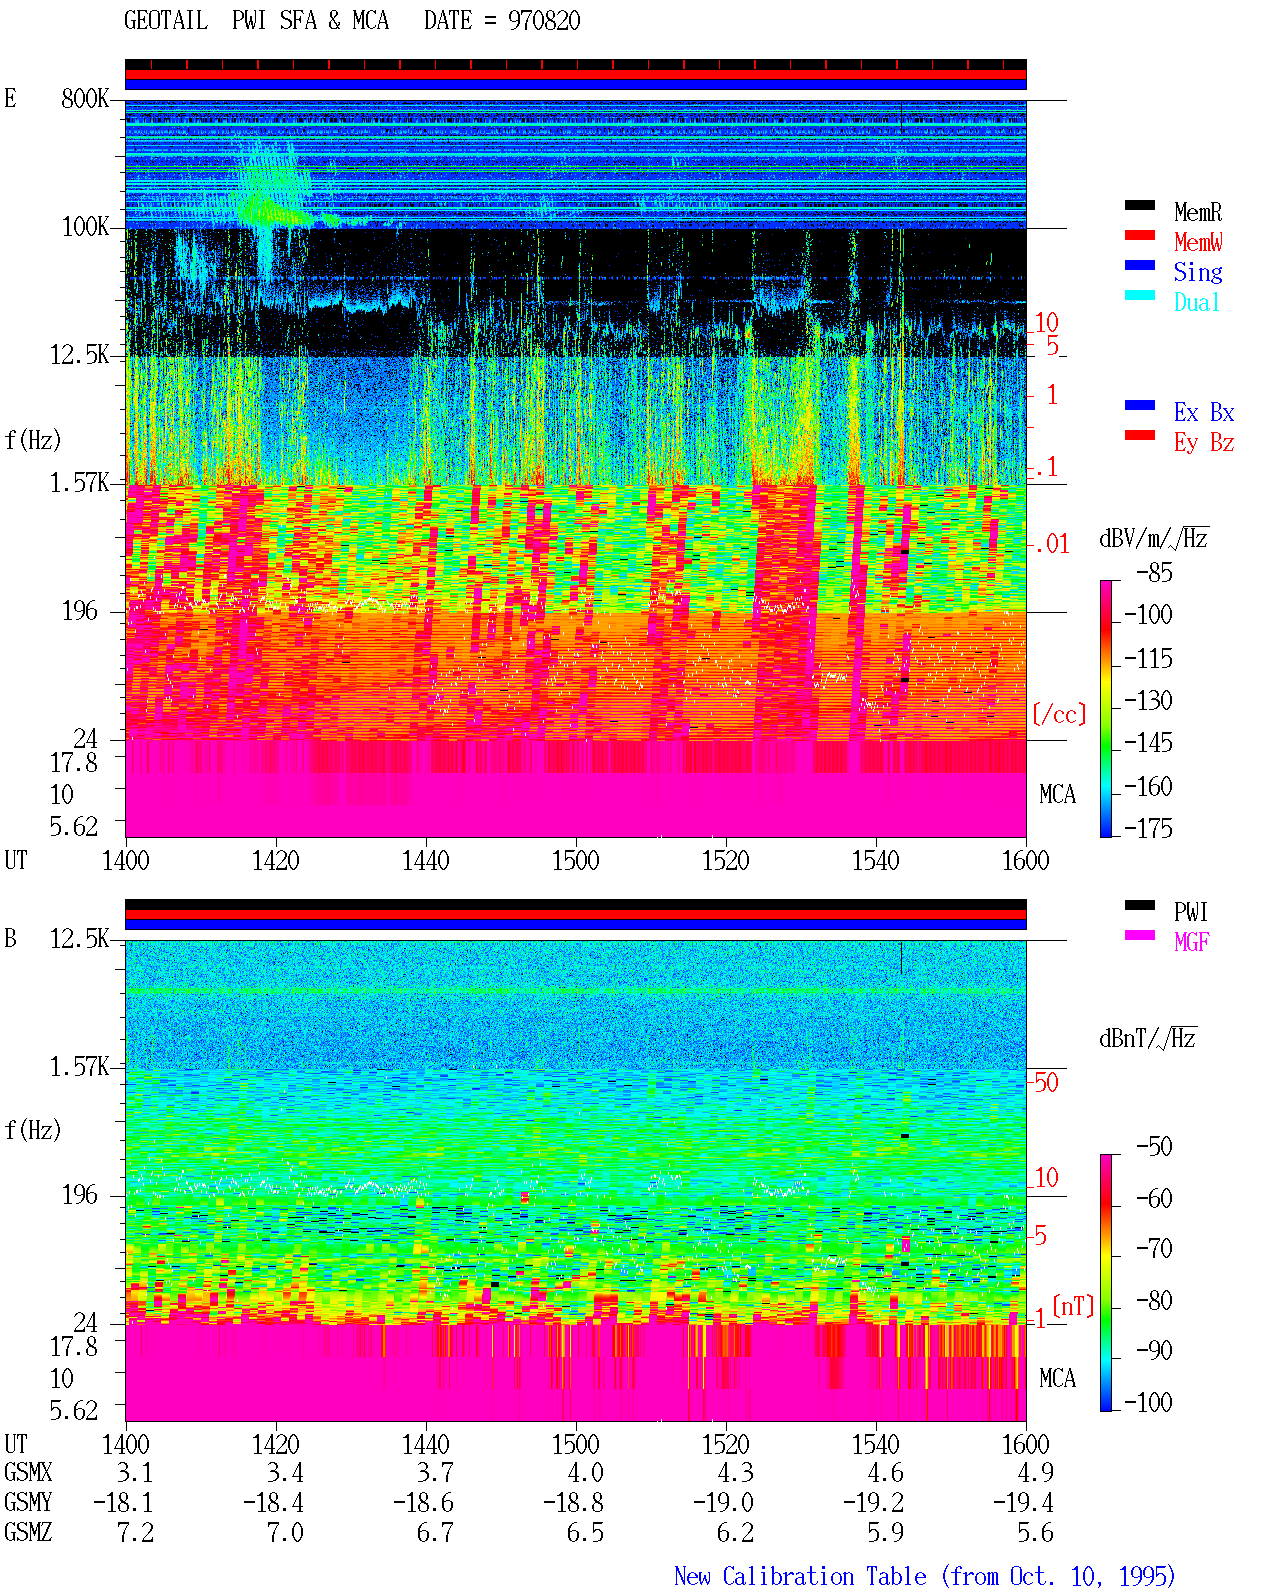Select the '[nT]' field unit label

tap(1073, 1306)
